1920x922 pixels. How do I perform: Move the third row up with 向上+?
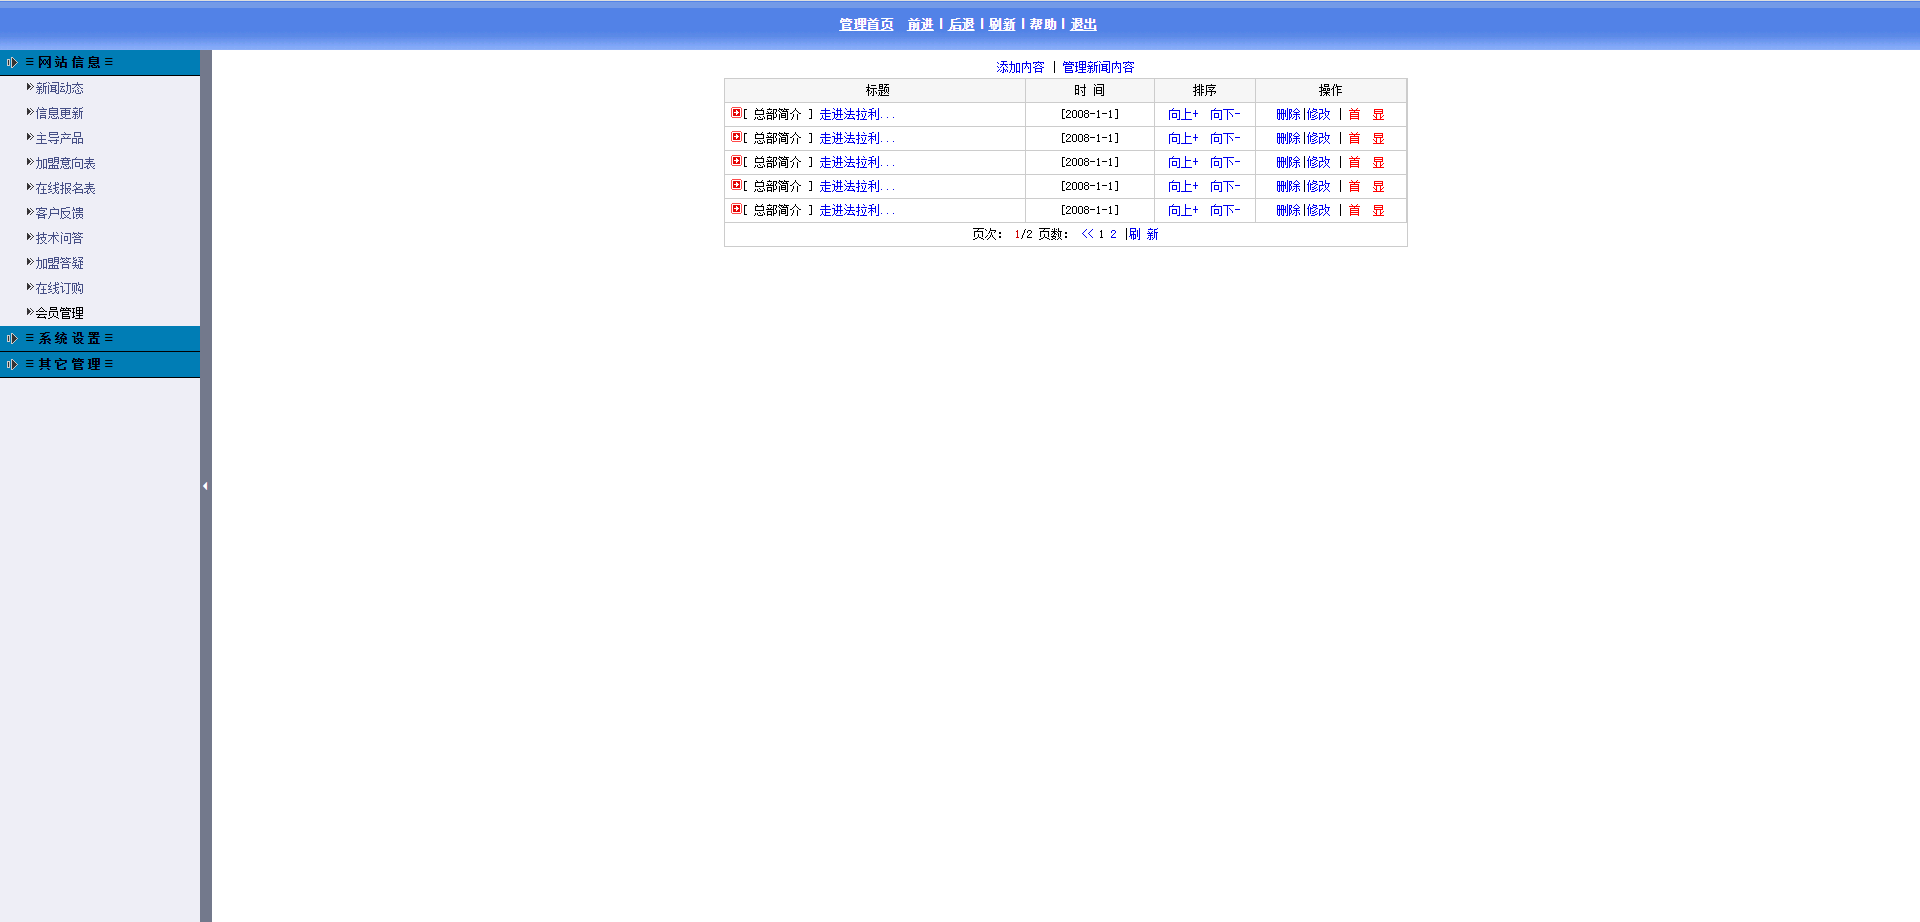point(1183,162)
